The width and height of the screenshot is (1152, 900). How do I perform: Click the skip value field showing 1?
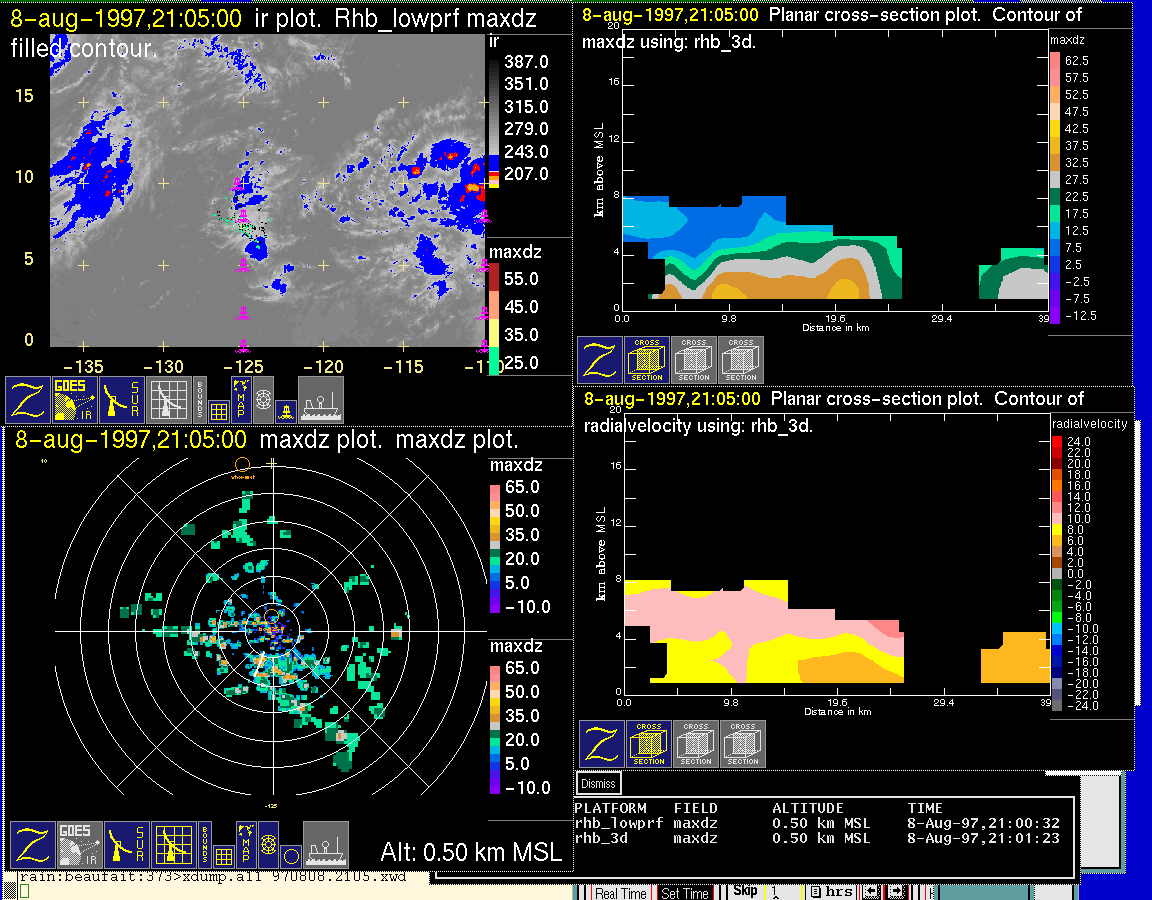(x=783, y=892)
